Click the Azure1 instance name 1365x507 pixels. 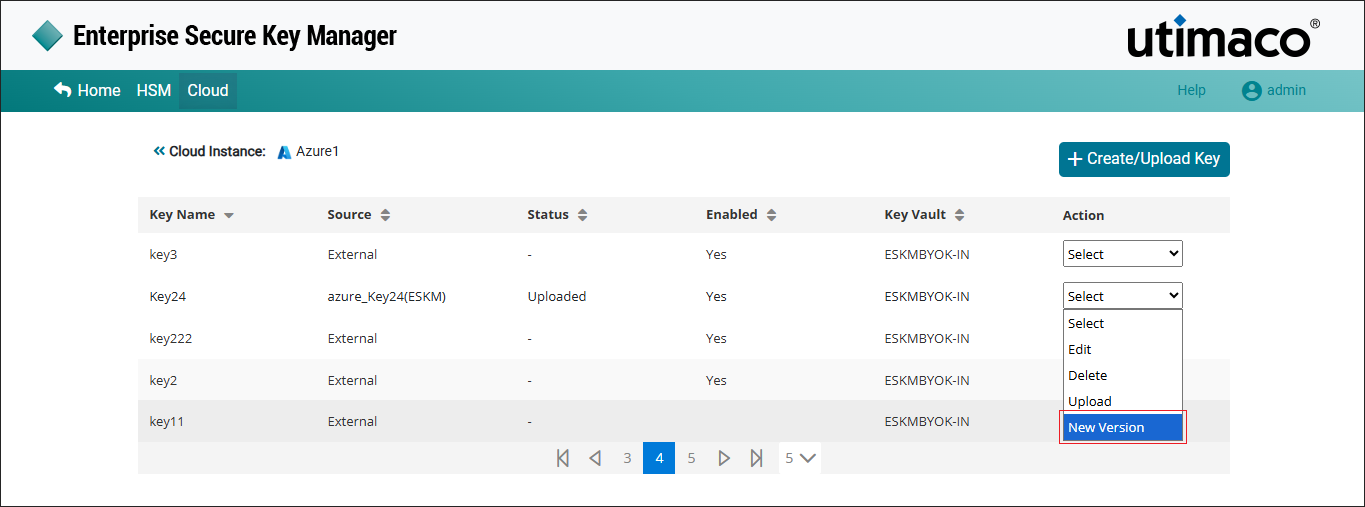tap(318, 151)
